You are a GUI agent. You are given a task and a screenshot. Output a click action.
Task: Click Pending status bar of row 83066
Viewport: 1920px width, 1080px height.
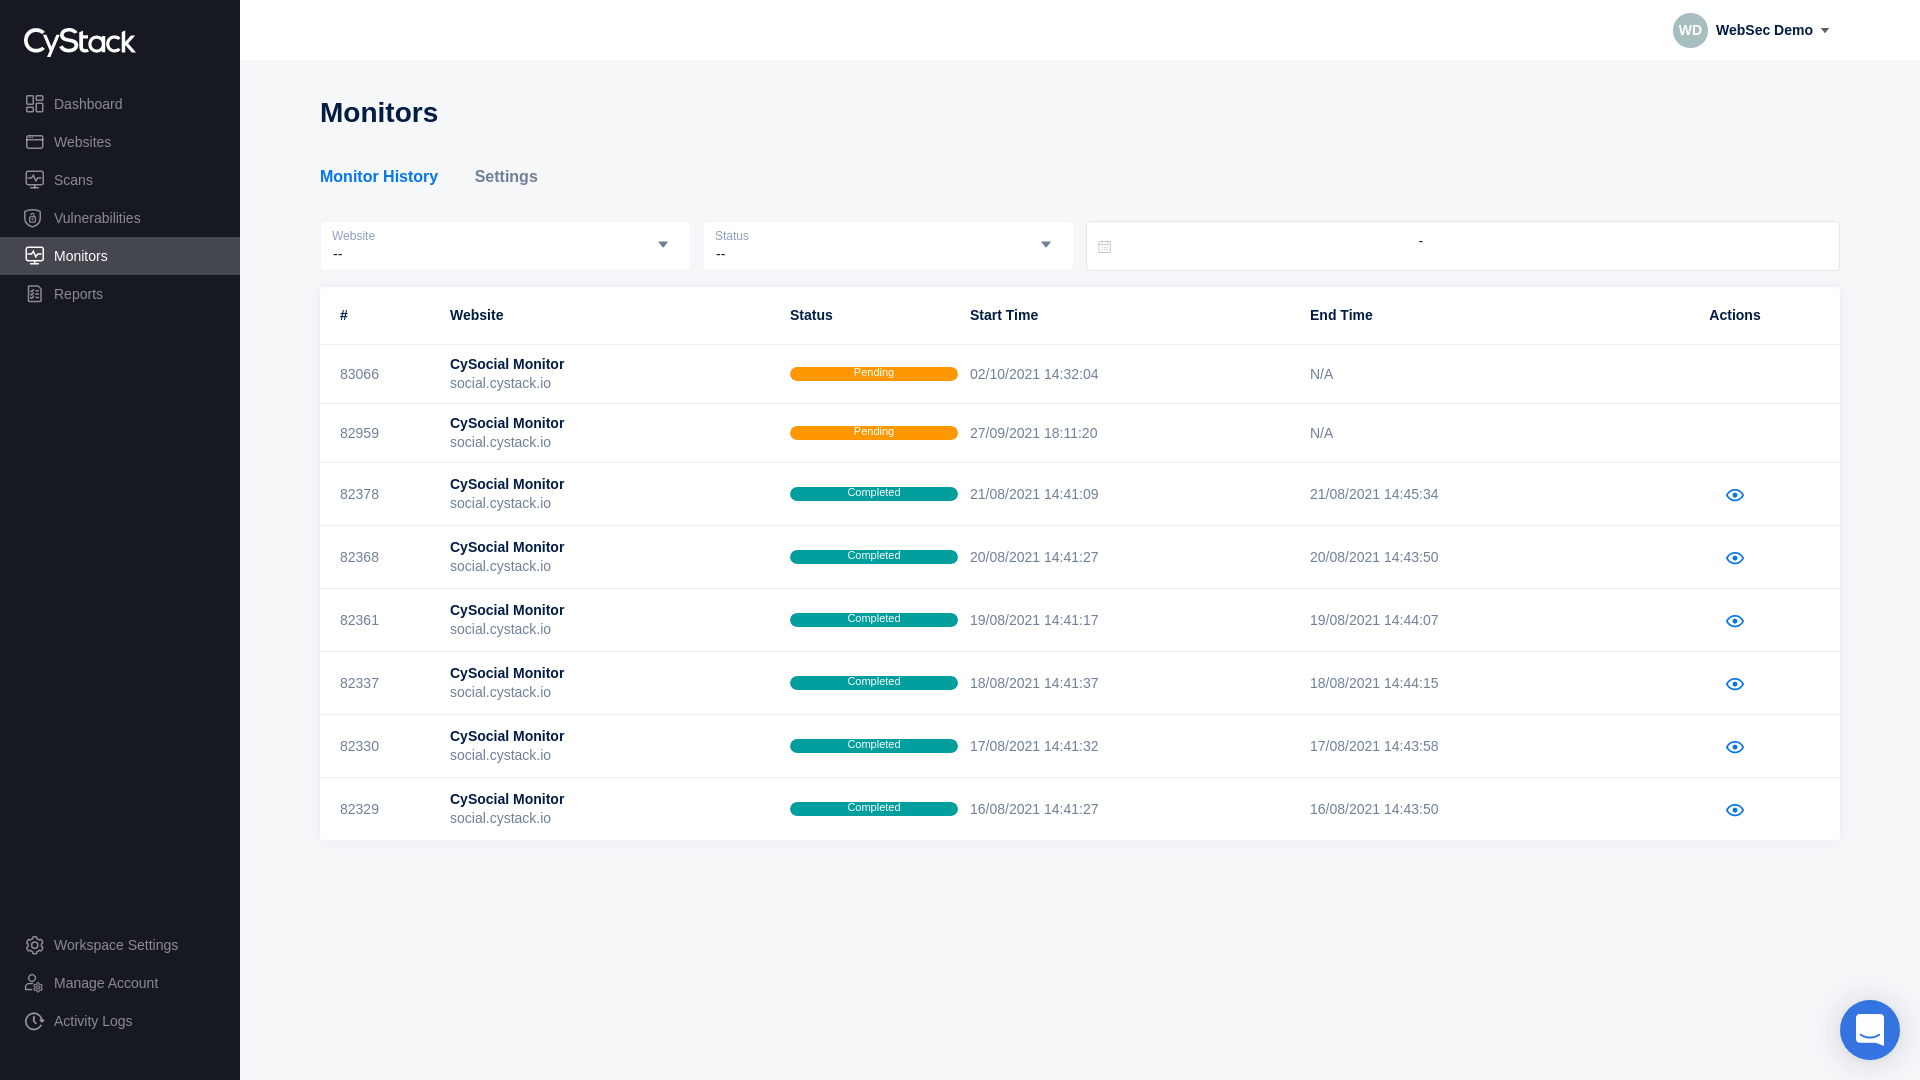click(x=874, y=374)
